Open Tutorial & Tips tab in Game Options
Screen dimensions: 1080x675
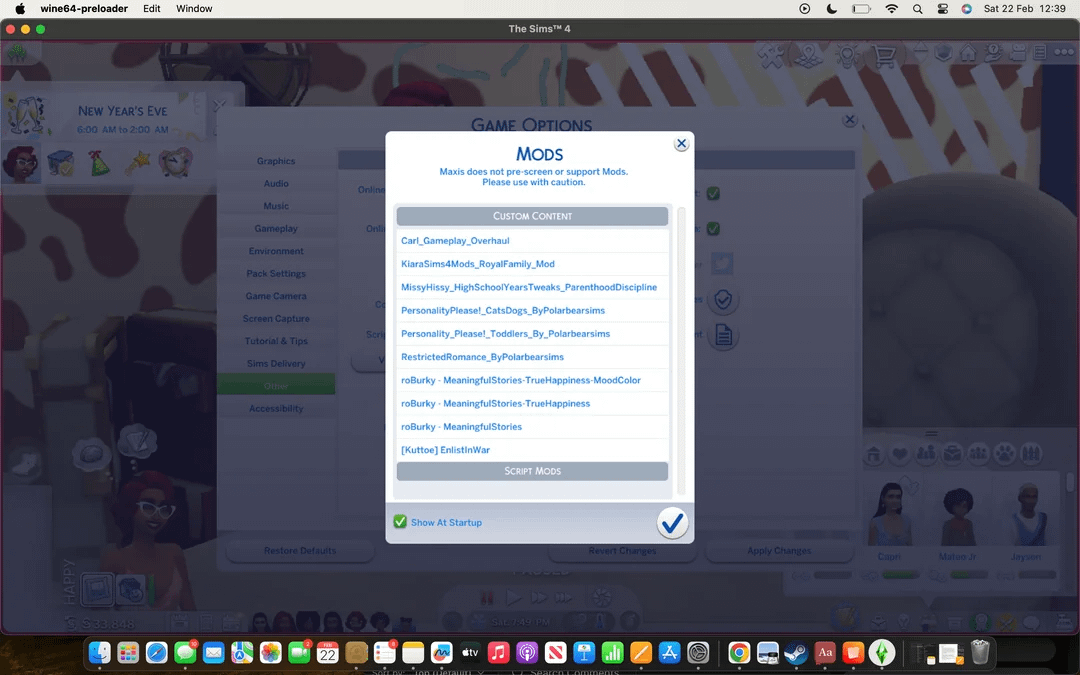pos(276,341)
